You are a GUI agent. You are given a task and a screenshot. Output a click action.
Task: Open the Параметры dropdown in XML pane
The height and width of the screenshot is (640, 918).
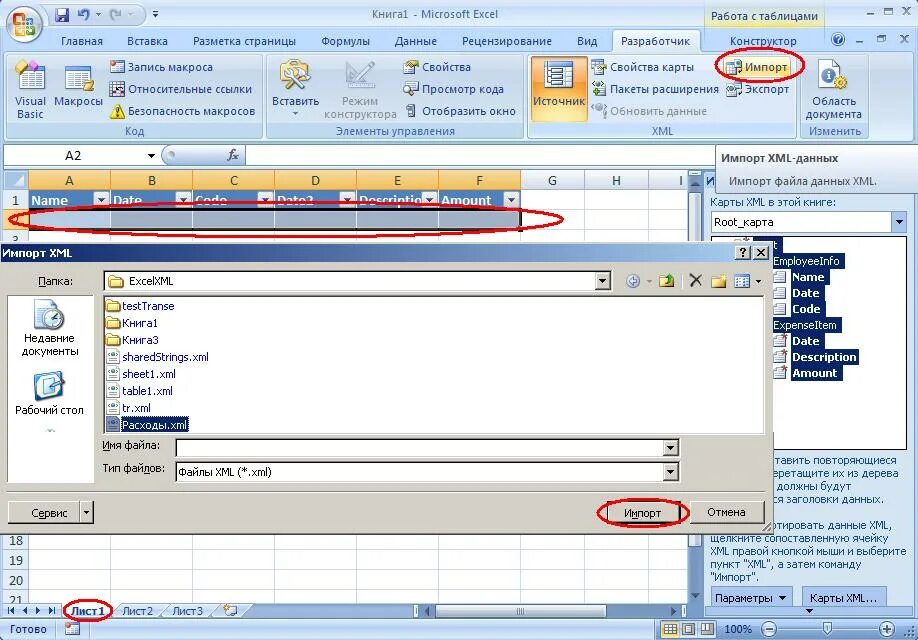click(751, 598)
